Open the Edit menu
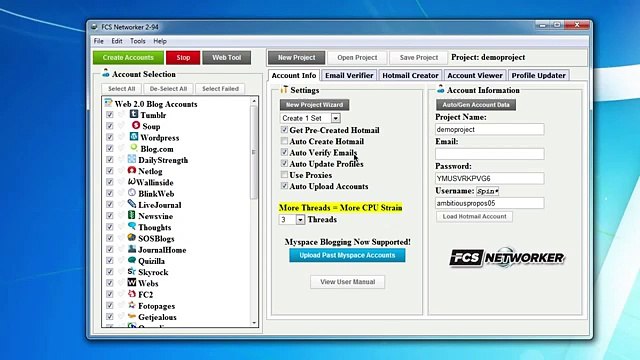This screenshot has width=640, height=360. (x=117, y=41)
